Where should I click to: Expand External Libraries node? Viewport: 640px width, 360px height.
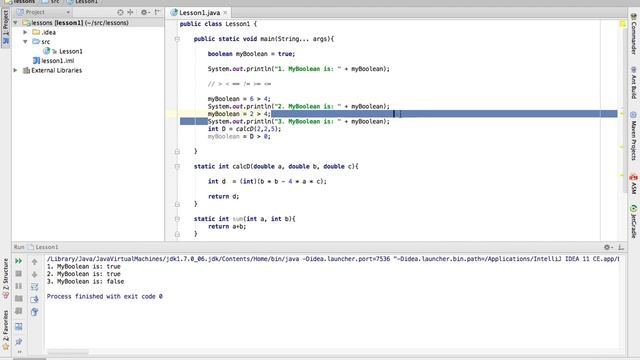(16, 70)
